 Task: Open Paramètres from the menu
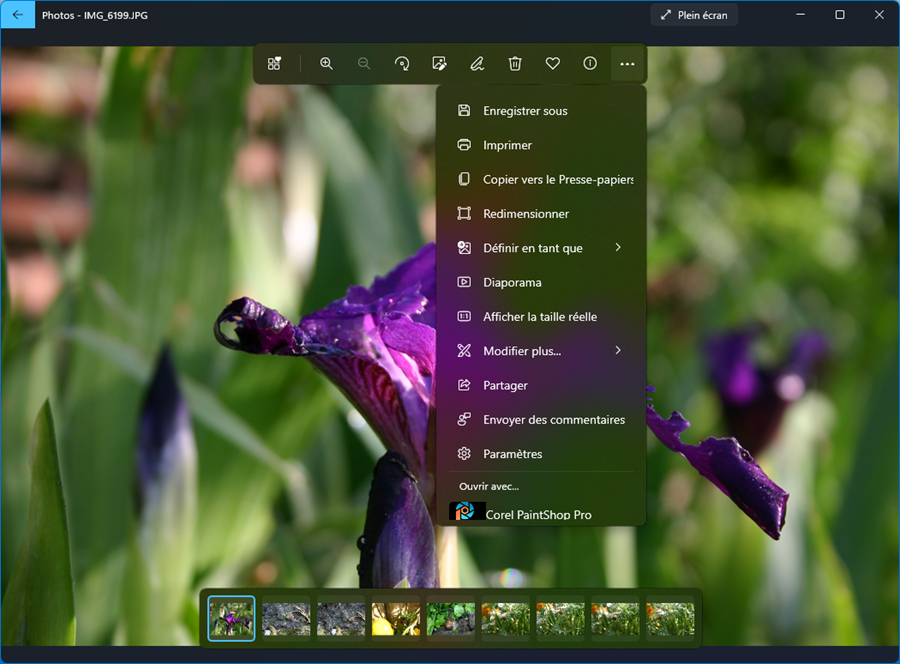click(512, 454)
